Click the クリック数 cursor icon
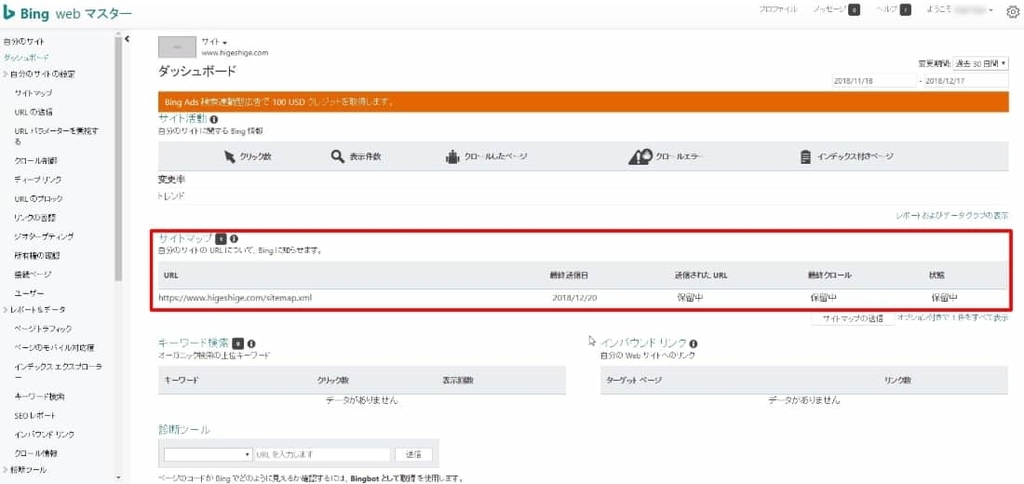The height and width of the screenshot is (484, 1024). pyautogui.click(x=229, y=157)
